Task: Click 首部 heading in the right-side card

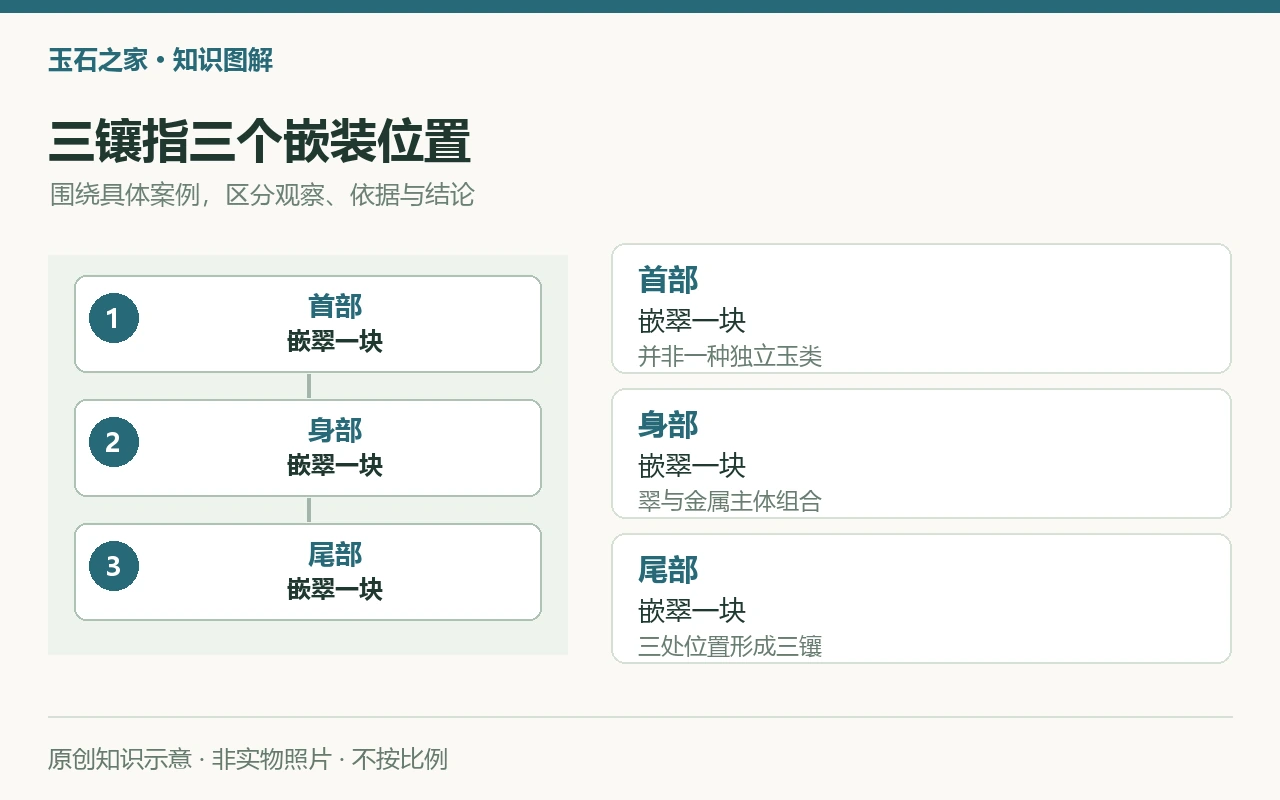Action: coord(668,280)
